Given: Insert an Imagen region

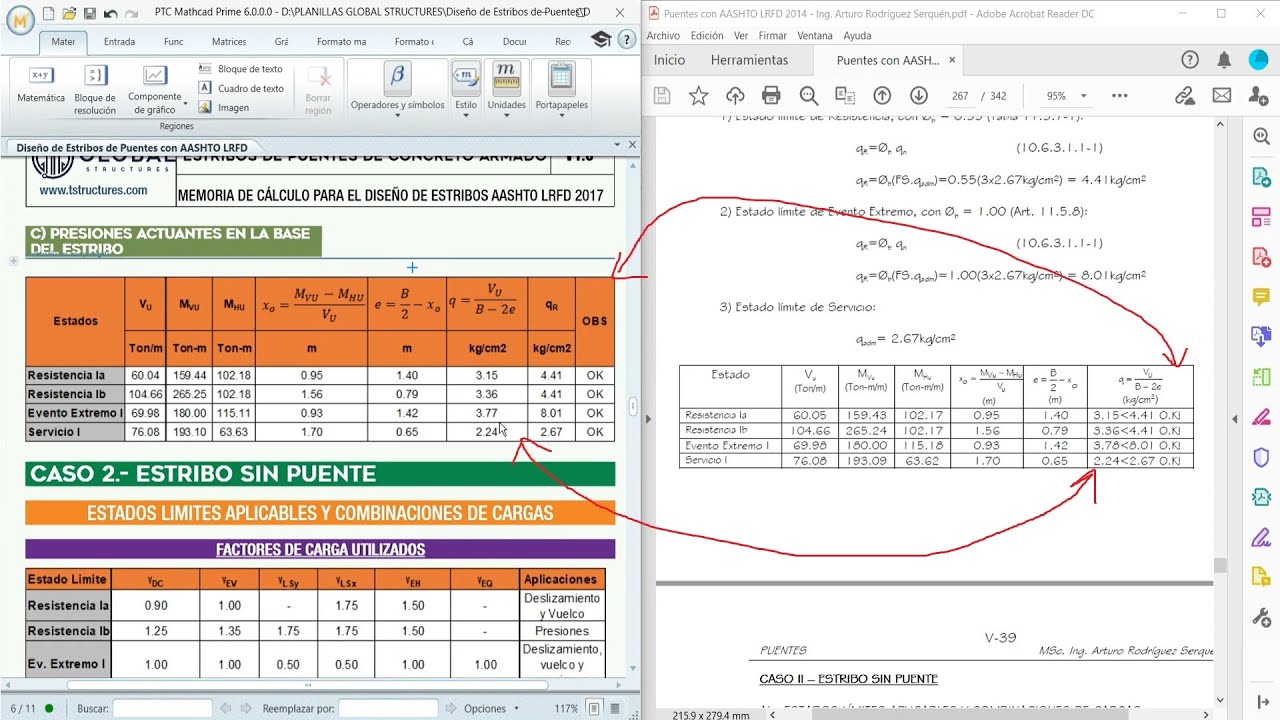Looking at the screenshot, I should coord(224,107).
